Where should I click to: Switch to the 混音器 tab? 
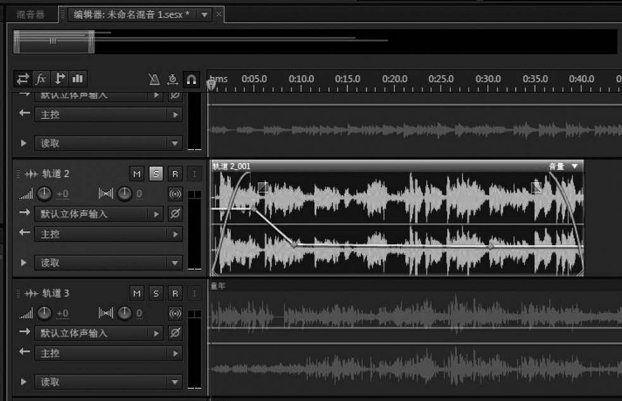point(29,15)
